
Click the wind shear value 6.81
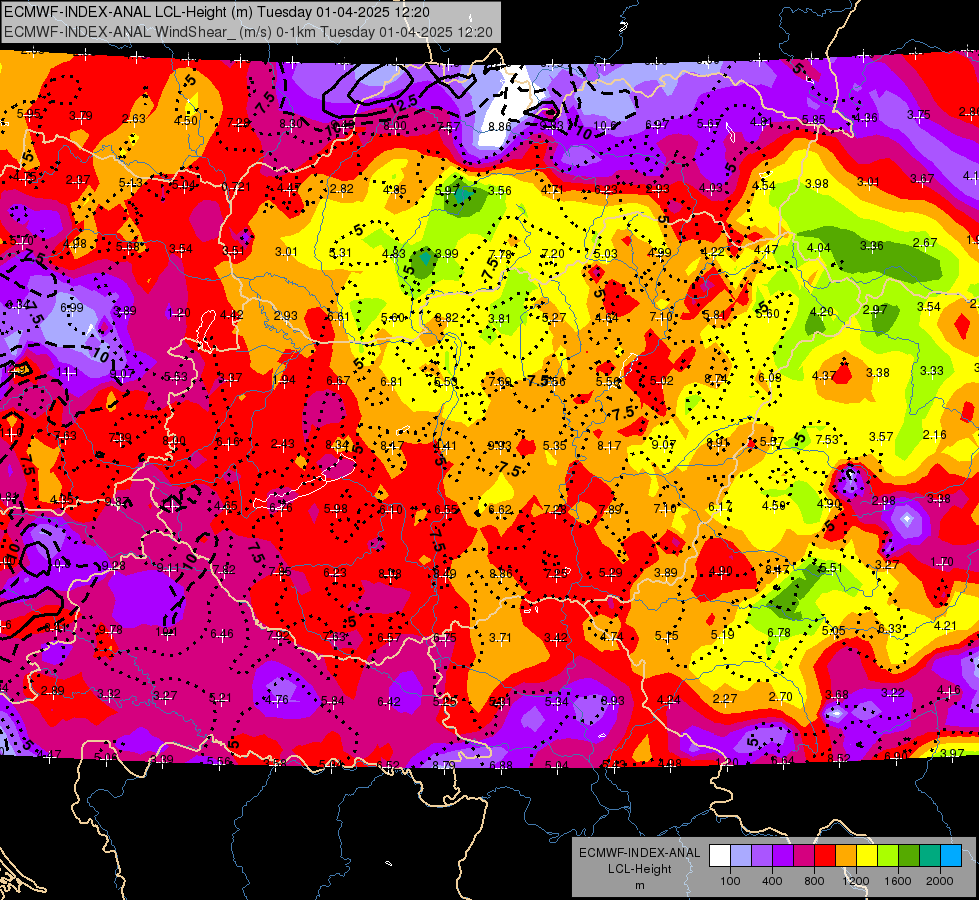coord(391,382)
